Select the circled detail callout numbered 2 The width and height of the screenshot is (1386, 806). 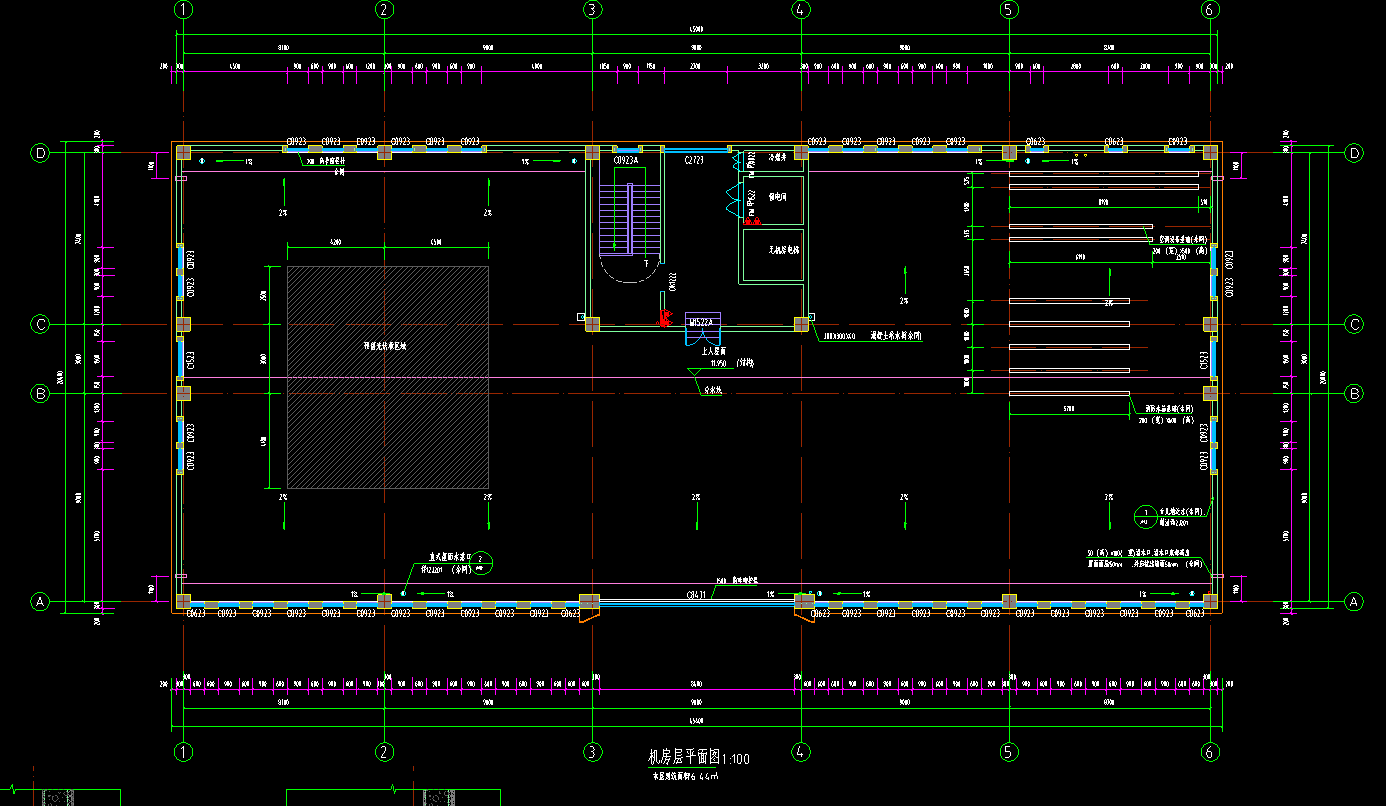(x=481, y=560)
